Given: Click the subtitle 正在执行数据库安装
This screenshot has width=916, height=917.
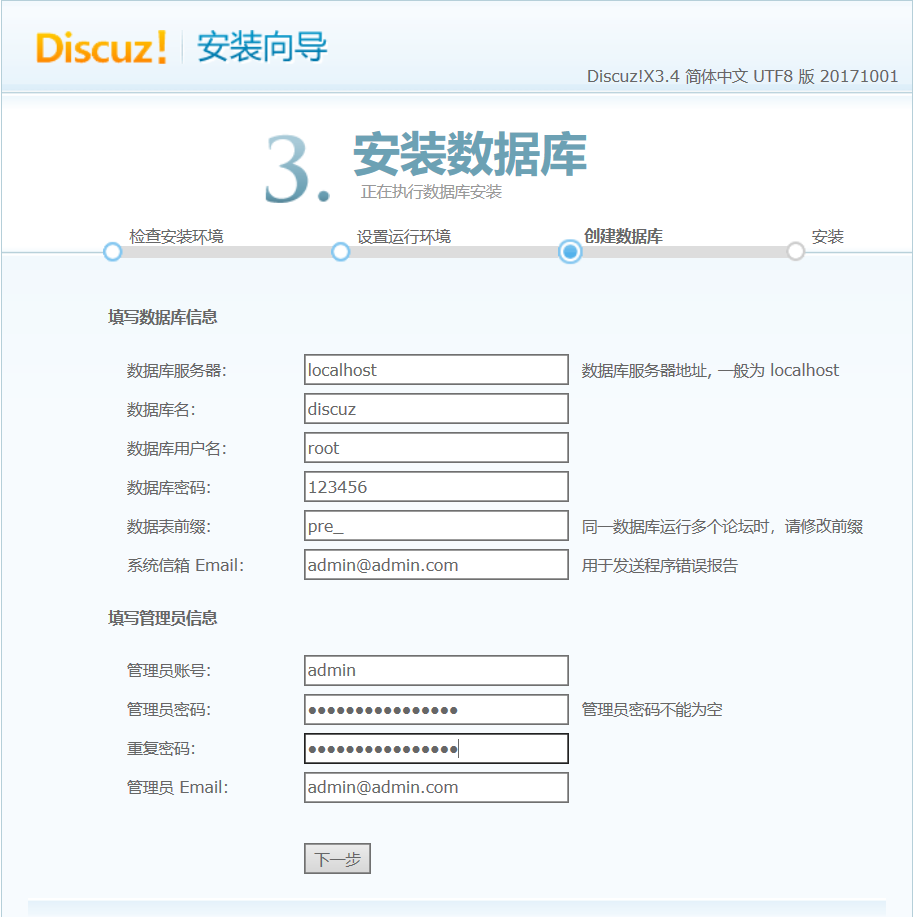Looking at the screenshot, I should click(431, 192).
